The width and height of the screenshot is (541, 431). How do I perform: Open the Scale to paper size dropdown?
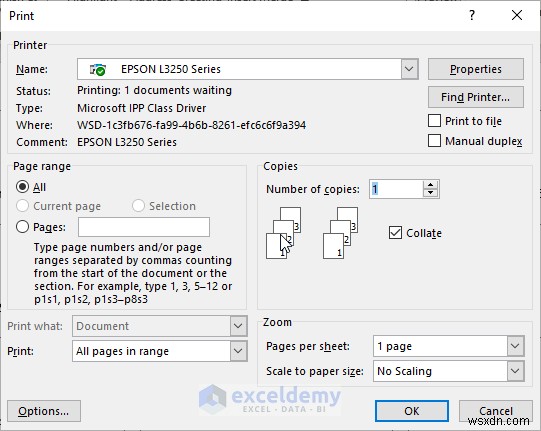[515, 371]
